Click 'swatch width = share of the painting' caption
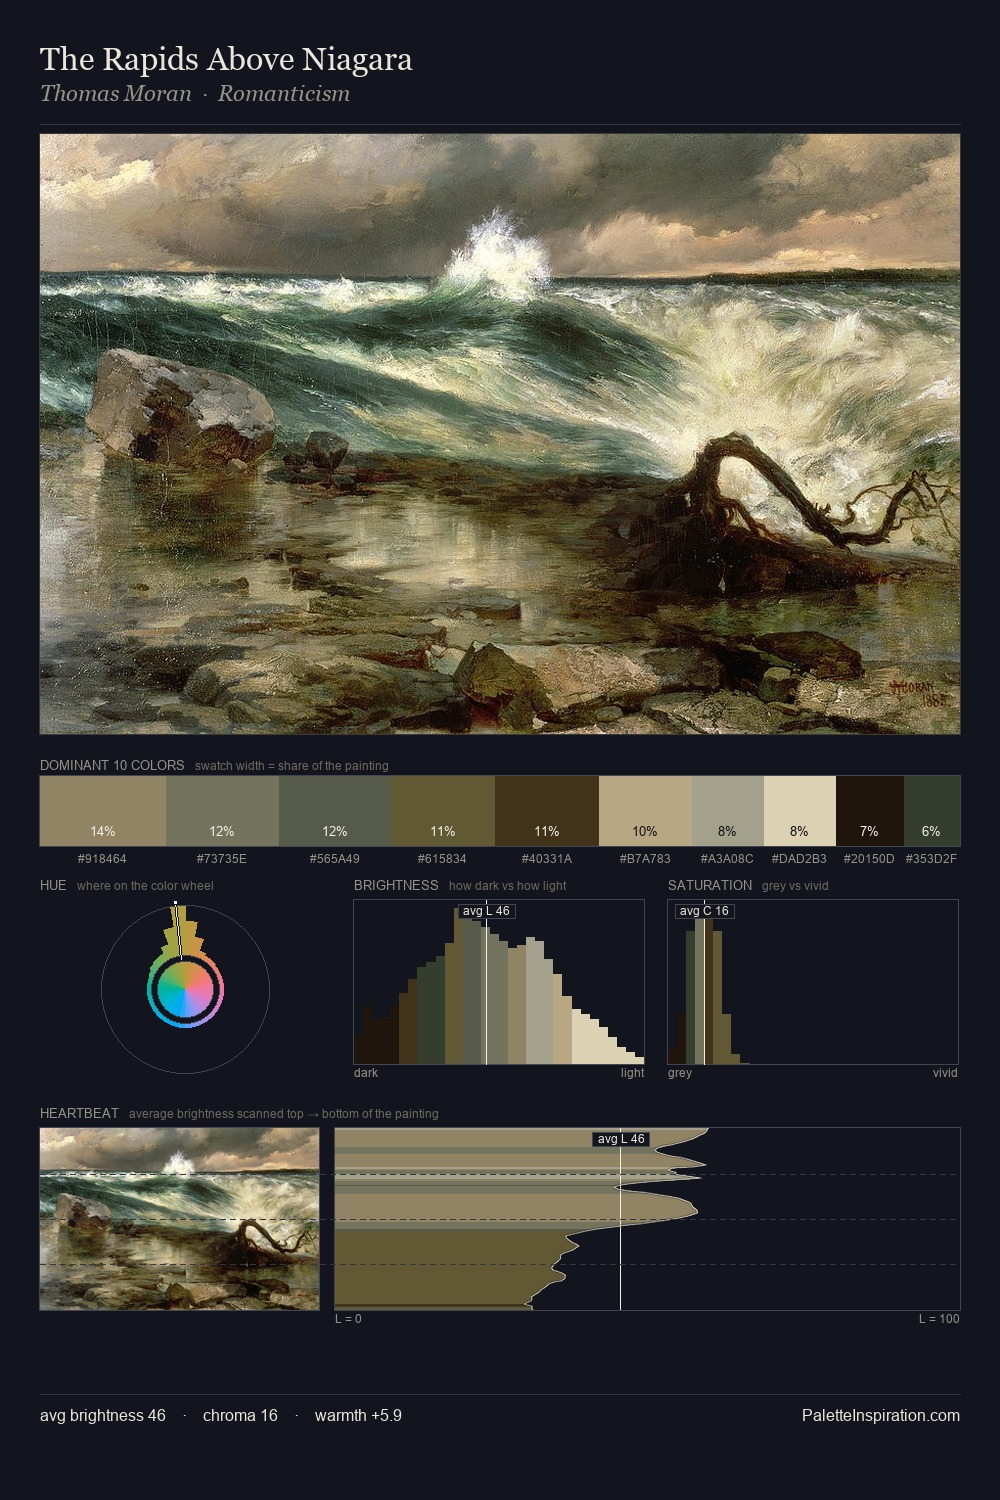This screenshot has width=1000, height=1500. pyautogui.click(x=292, y=766)
